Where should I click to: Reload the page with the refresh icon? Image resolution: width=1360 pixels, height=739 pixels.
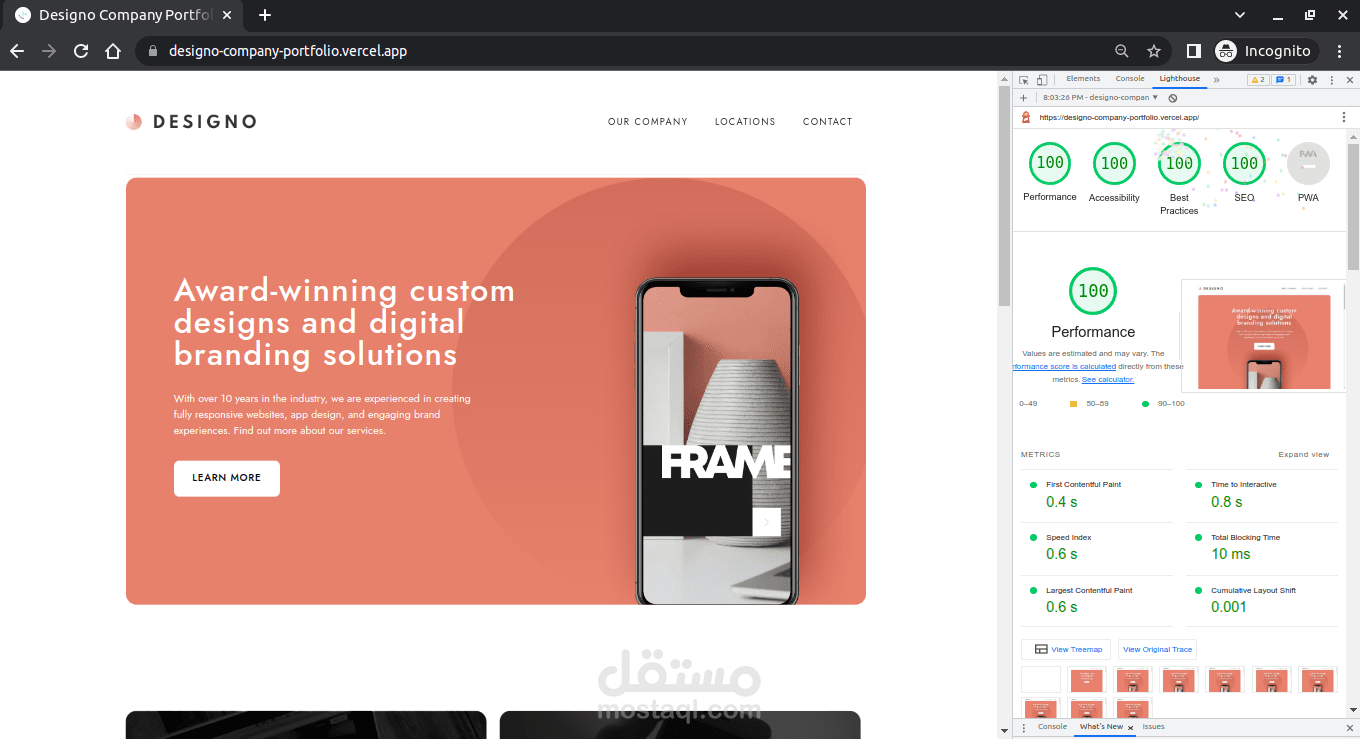(81, 51)
